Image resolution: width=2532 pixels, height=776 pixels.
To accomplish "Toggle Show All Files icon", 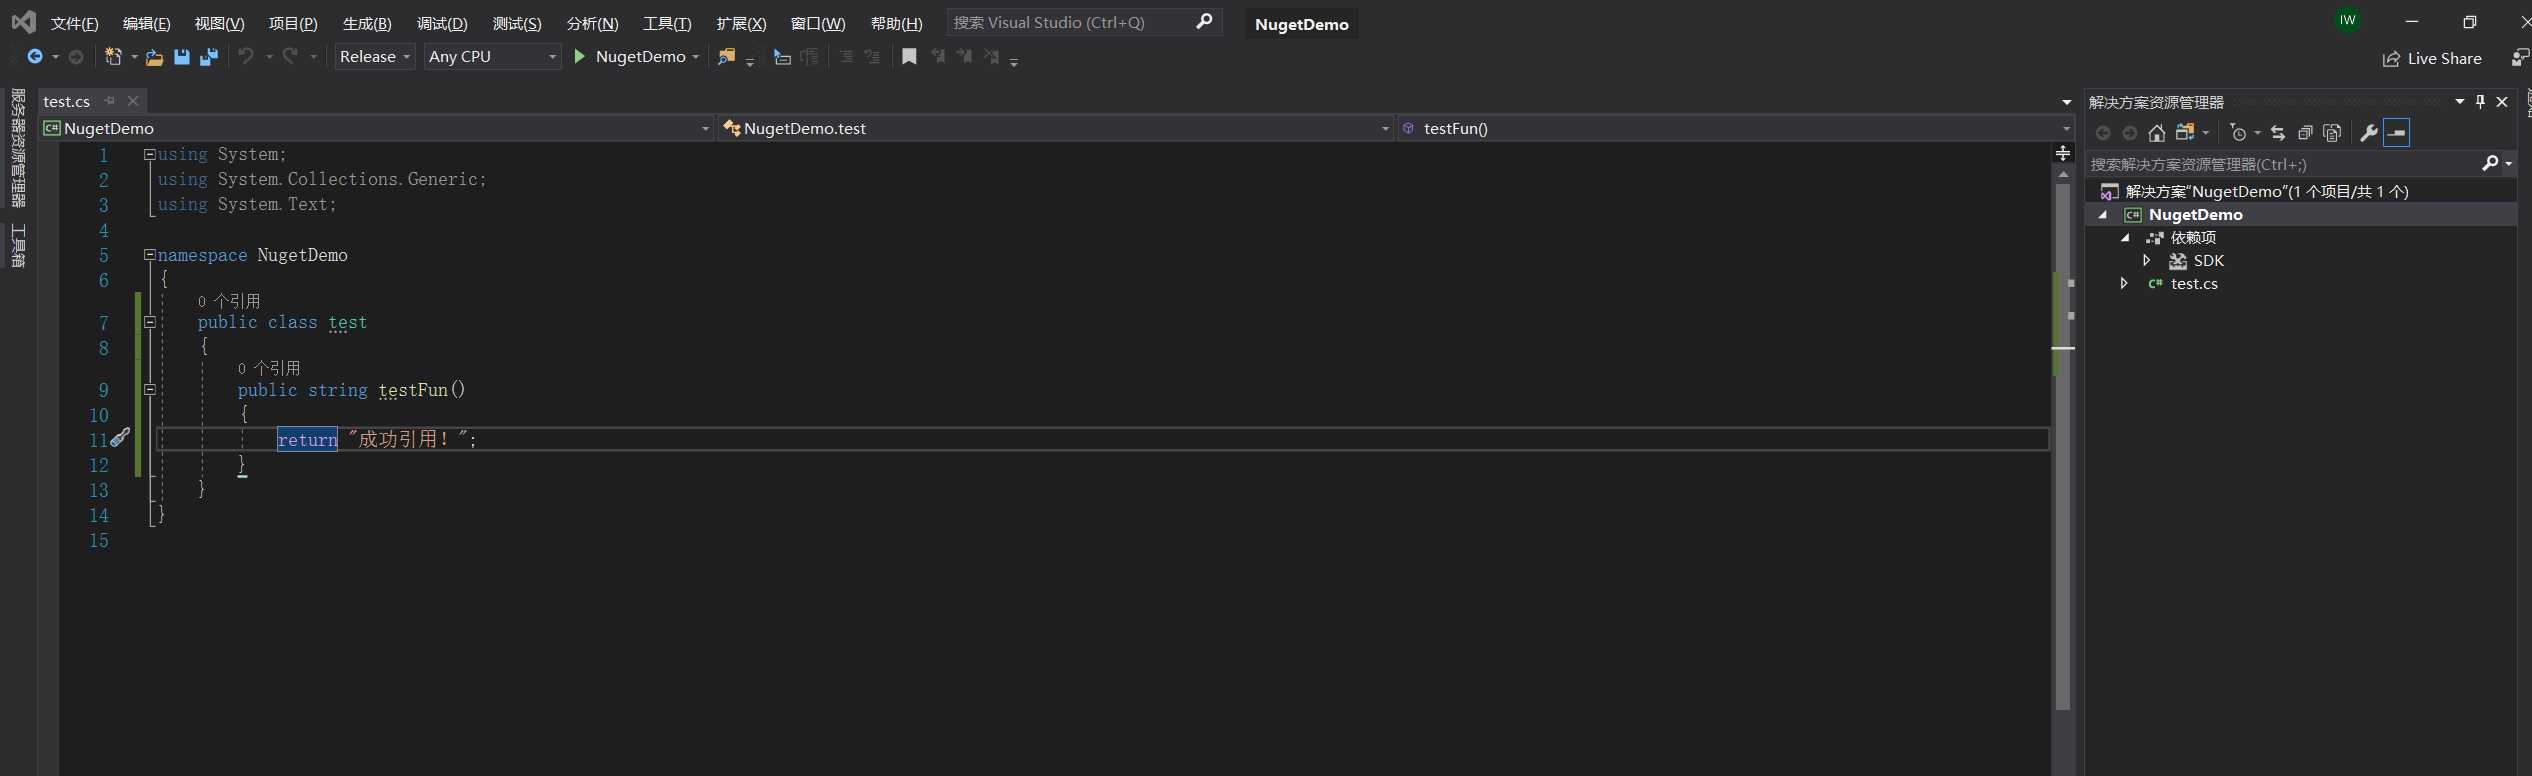I will [2332, 133].
